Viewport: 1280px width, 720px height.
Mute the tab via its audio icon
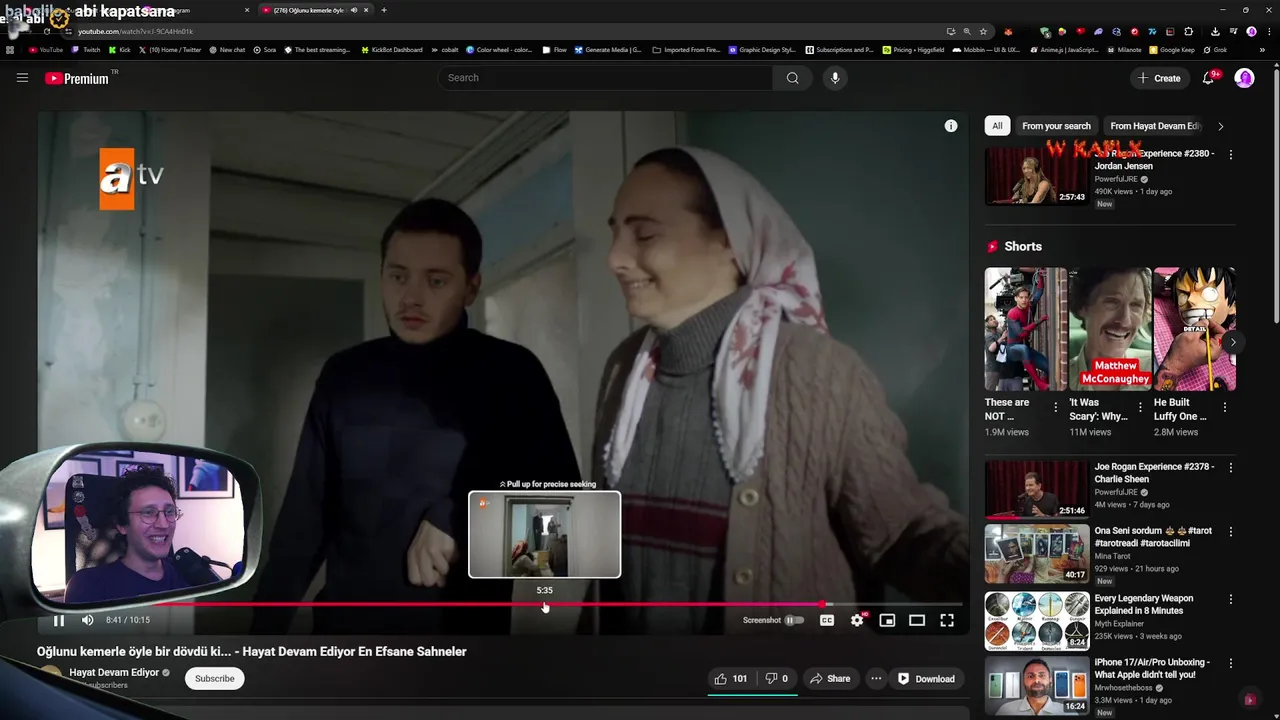[x=354, y=10]
